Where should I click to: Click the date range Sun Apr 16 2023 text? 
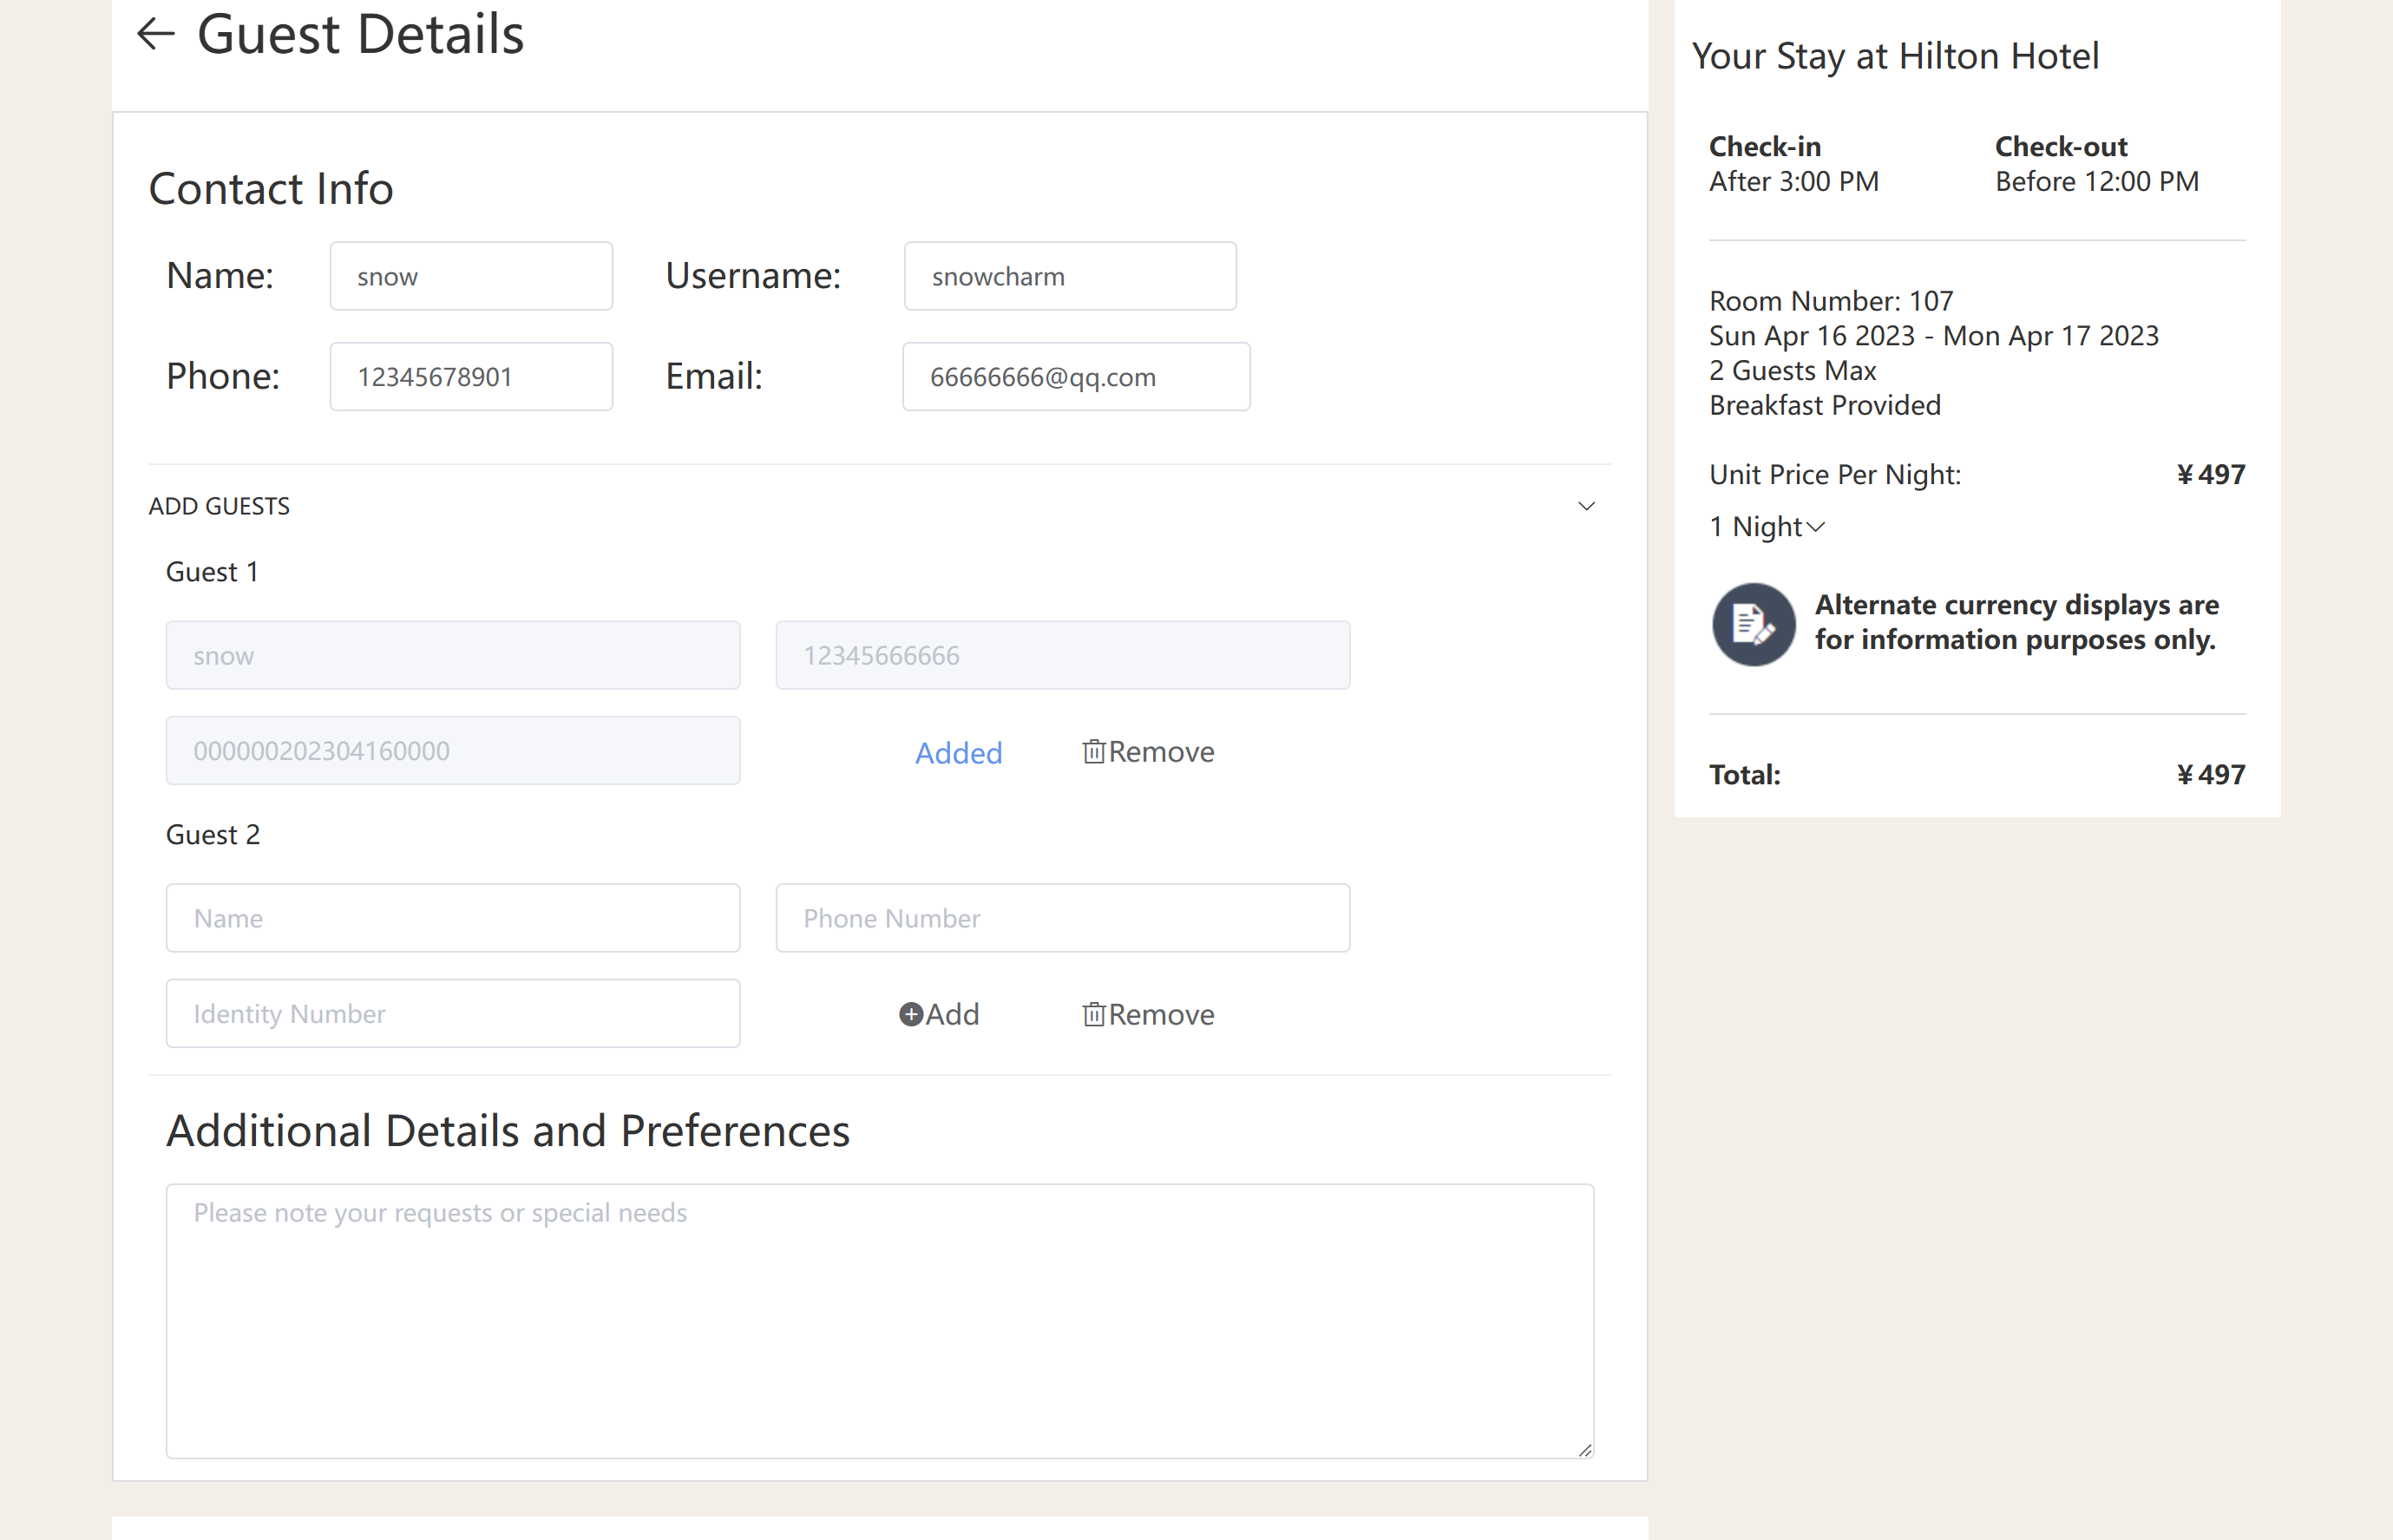tap(1934, 335)
